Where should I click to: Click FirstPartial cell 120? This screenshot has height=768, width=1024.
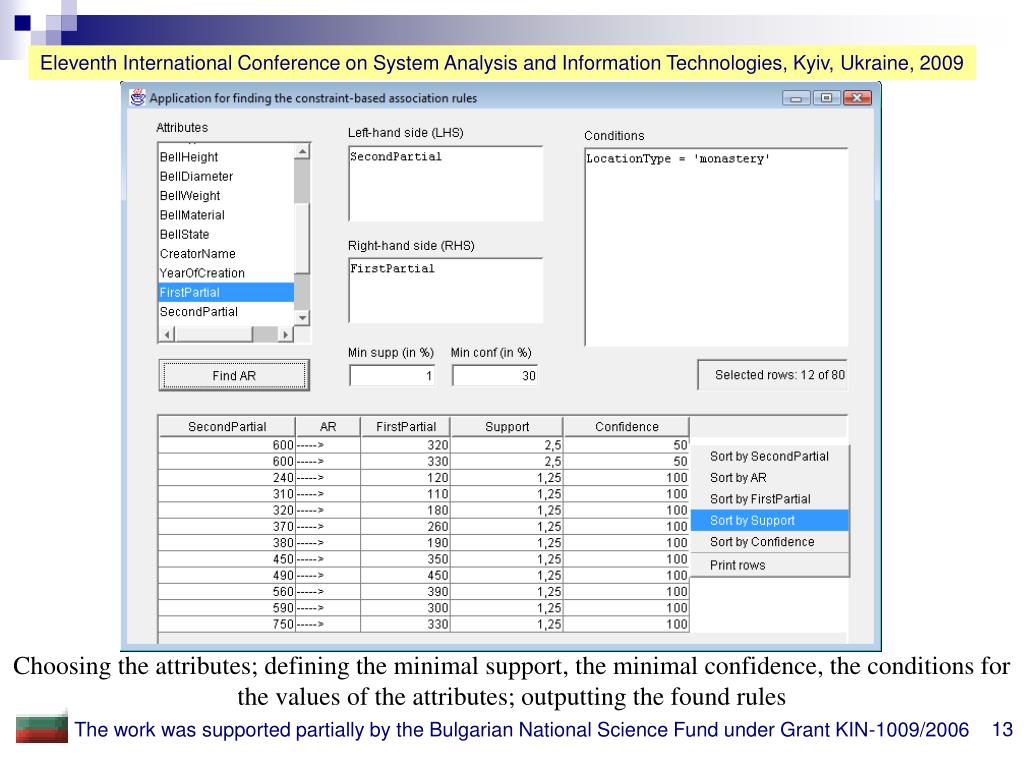pyautogui.click(x=406, y=478)
